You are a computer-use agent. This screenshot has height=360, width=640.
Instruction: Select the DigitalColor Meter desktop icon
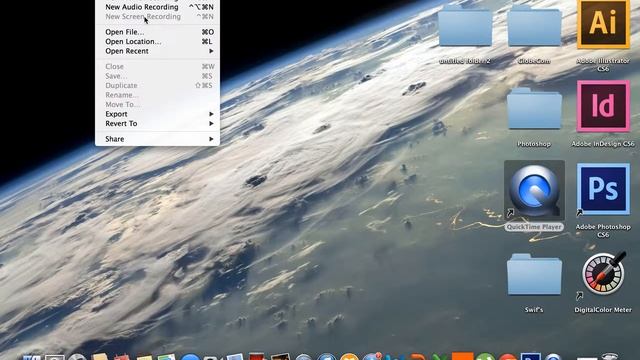[603, 273]
